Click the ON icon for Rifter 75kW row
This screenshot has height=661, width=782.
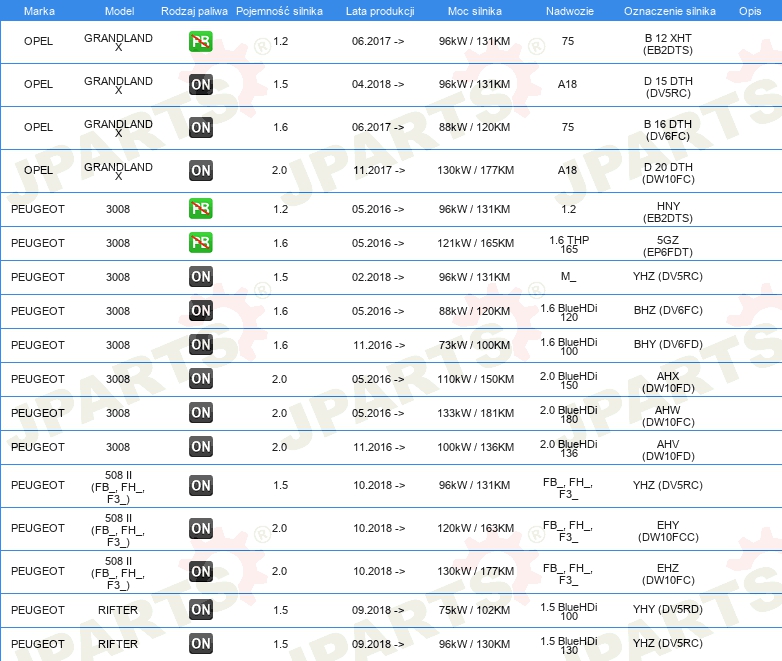(201, 610)
